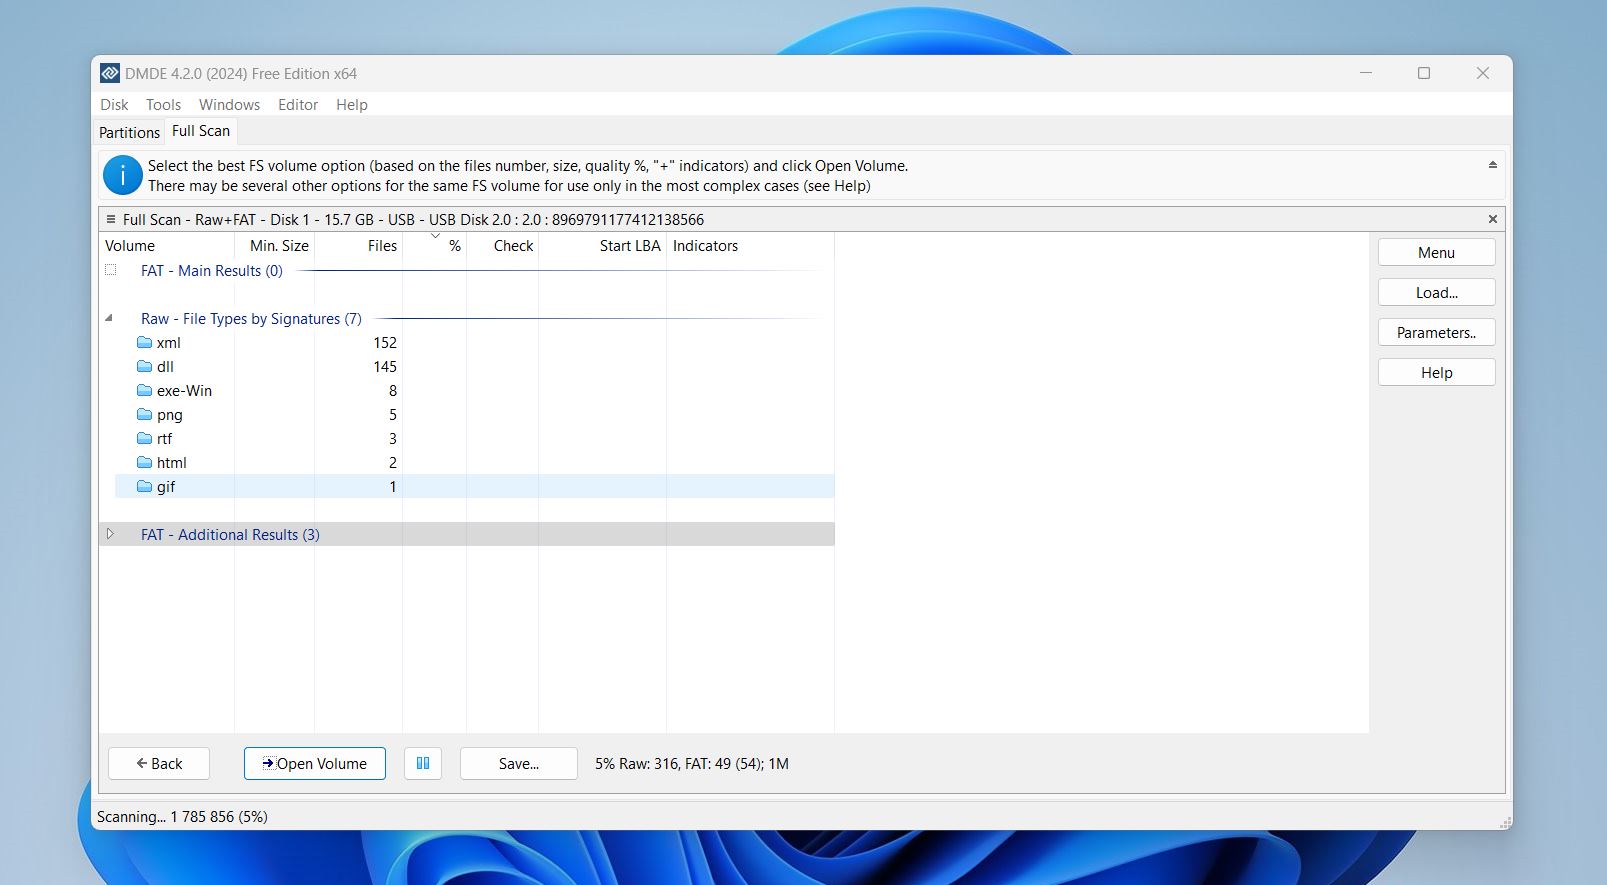Click the dll folder icon
This screenshot has height=885, width=1607.
coord(144,367)
